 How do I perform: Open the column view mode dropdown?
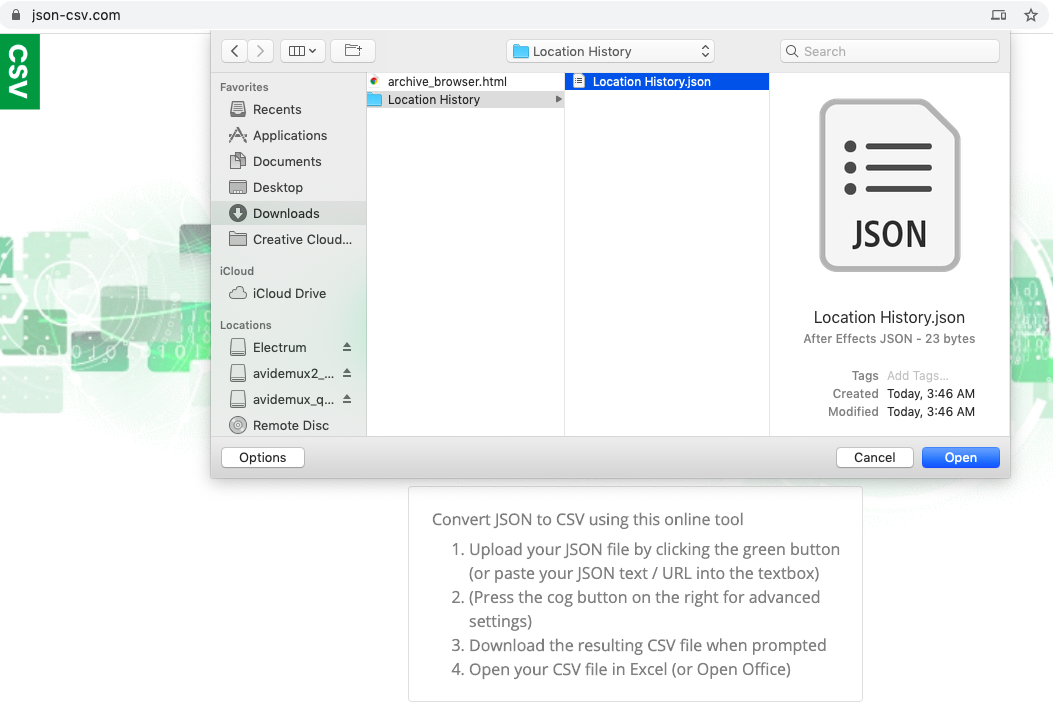[302, 51]
